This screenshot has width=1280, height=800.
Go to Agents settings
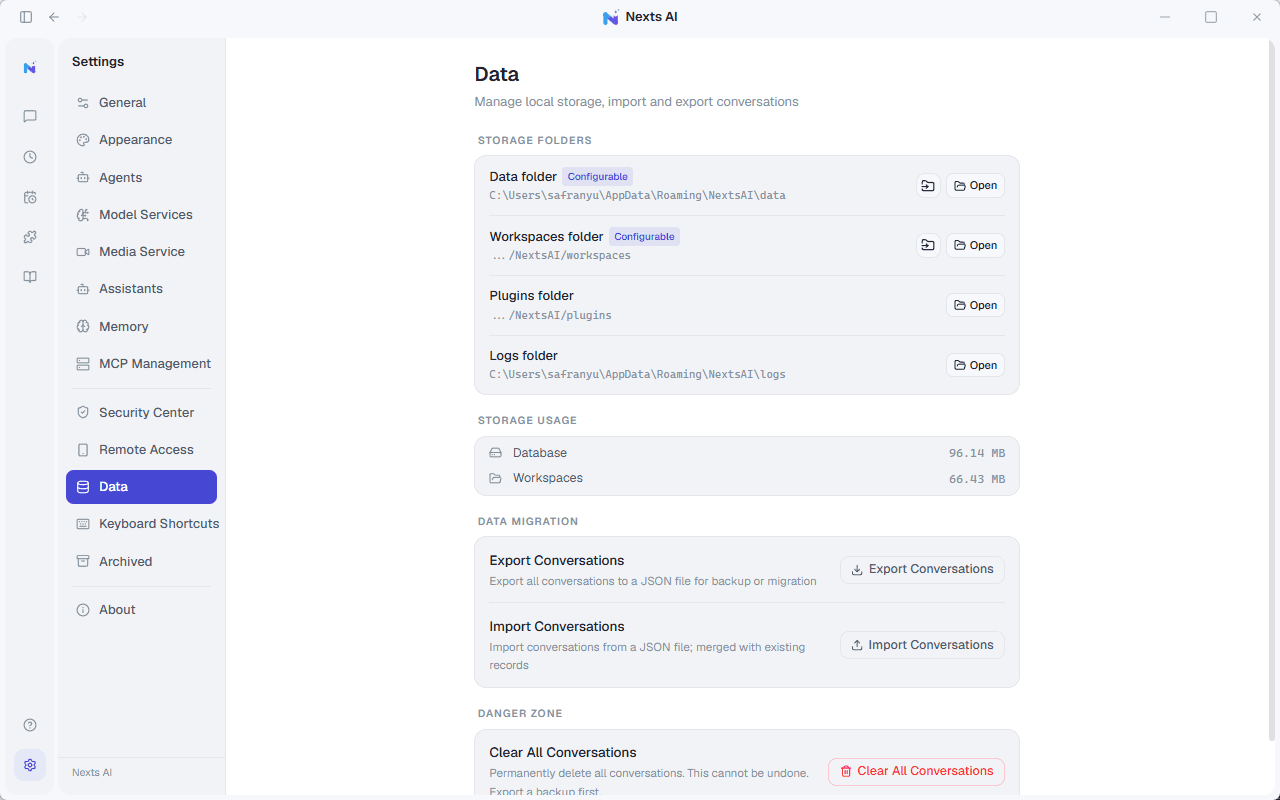point(141,178)
